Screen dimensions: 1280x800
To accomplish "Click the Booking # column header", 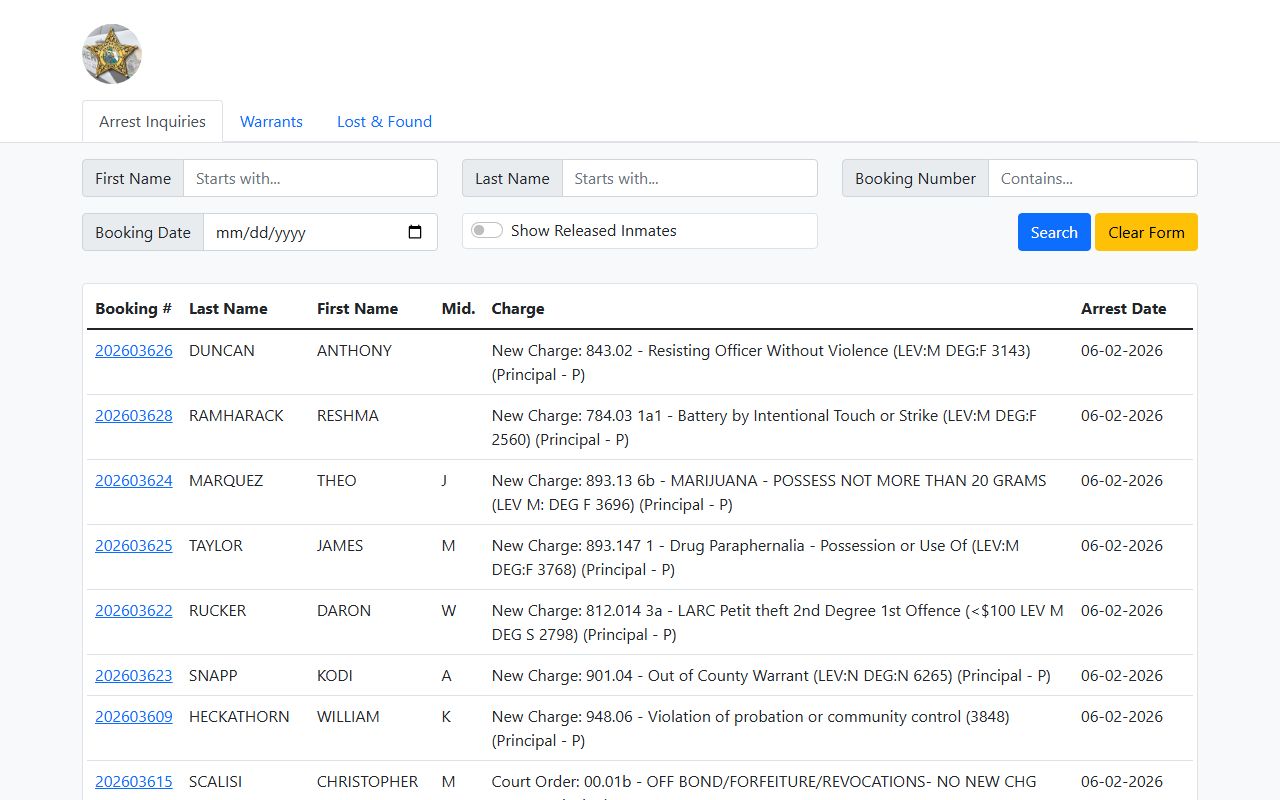I will 133,308.
